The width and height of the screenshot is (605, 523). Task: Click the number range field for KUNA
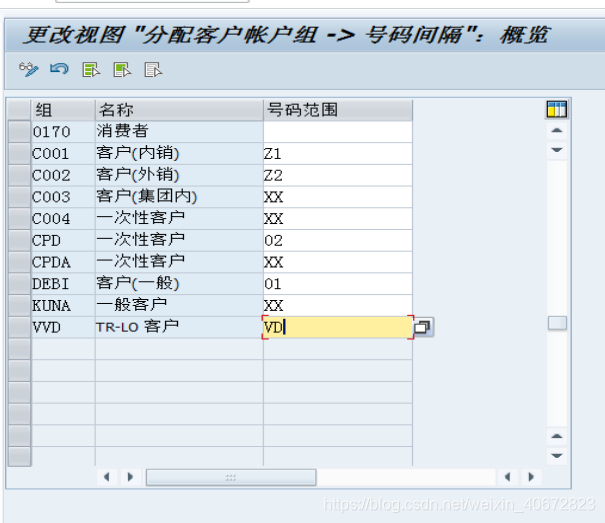pyautogui.click(x=338, y=305)
